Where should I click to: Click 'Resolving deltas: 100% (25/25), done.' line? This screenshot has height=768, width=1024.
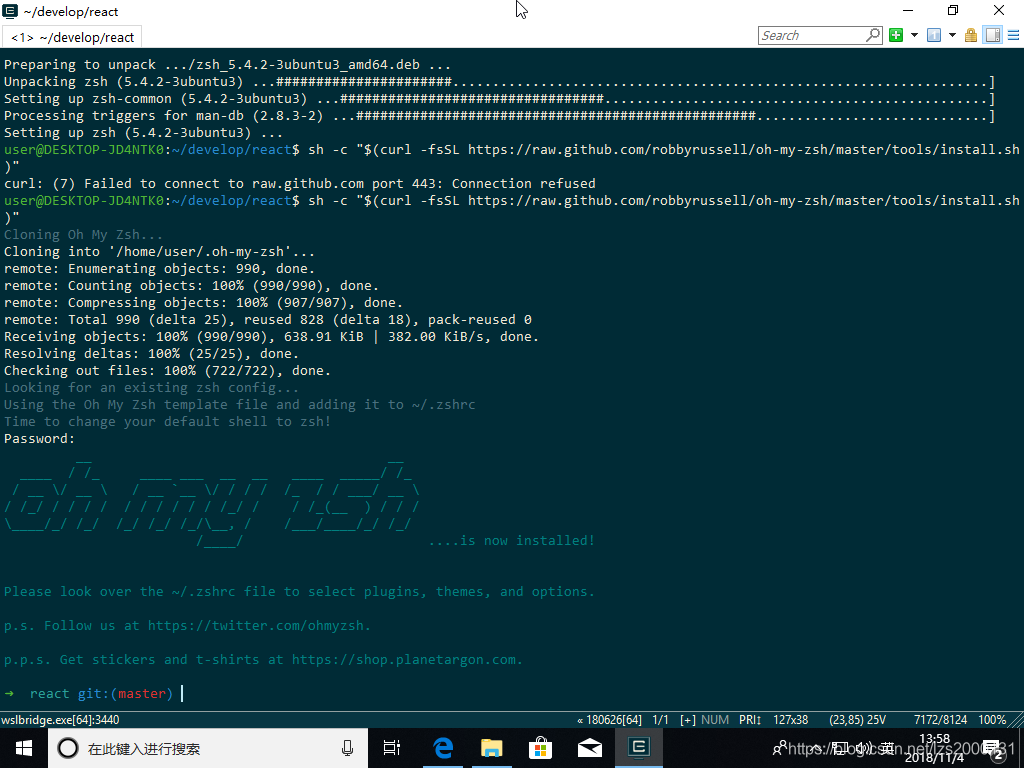point(151,353)
